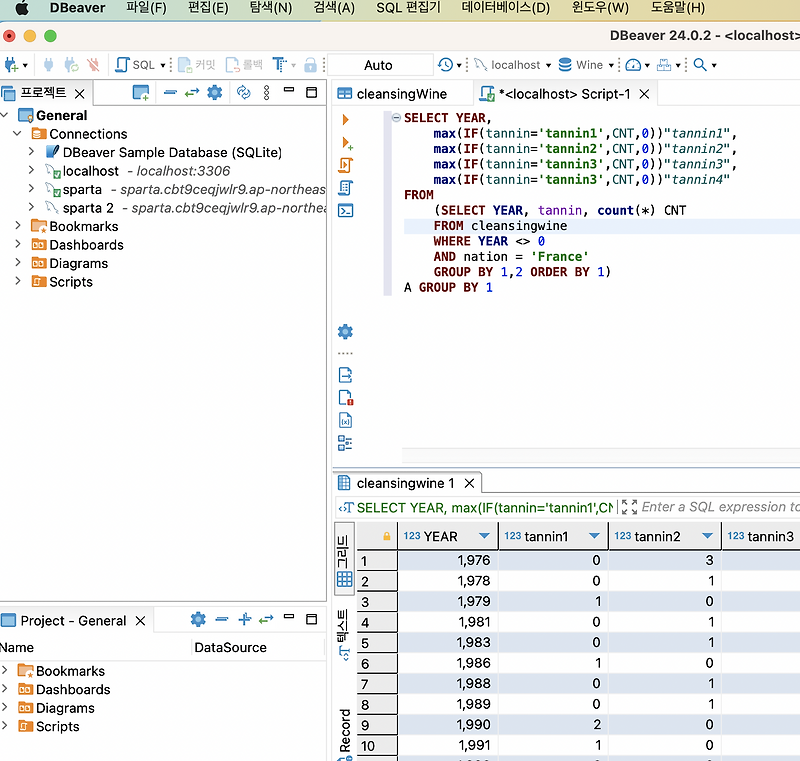The height and width of the screenshot is (761, 800).
Task: Execute SQL statement in new tab
Action: coord(345,143)
